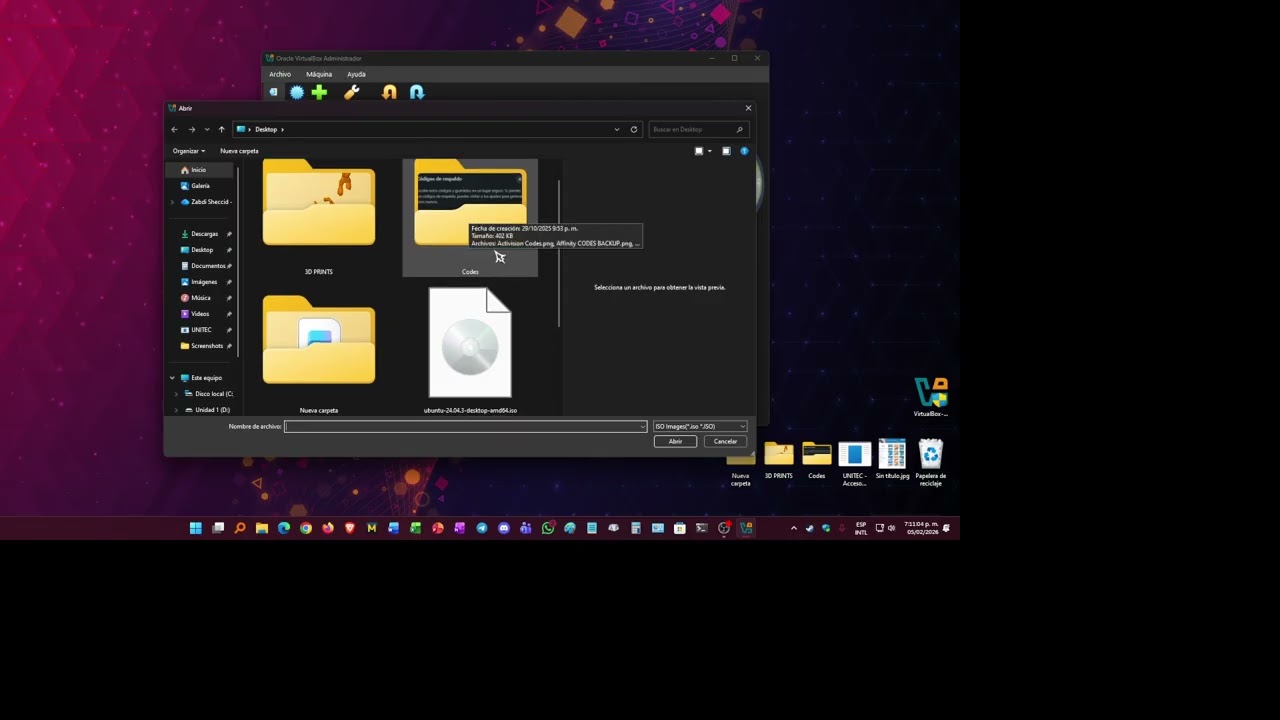
Task: Open File Explorer from taskbar
Action: coord(262,528)
